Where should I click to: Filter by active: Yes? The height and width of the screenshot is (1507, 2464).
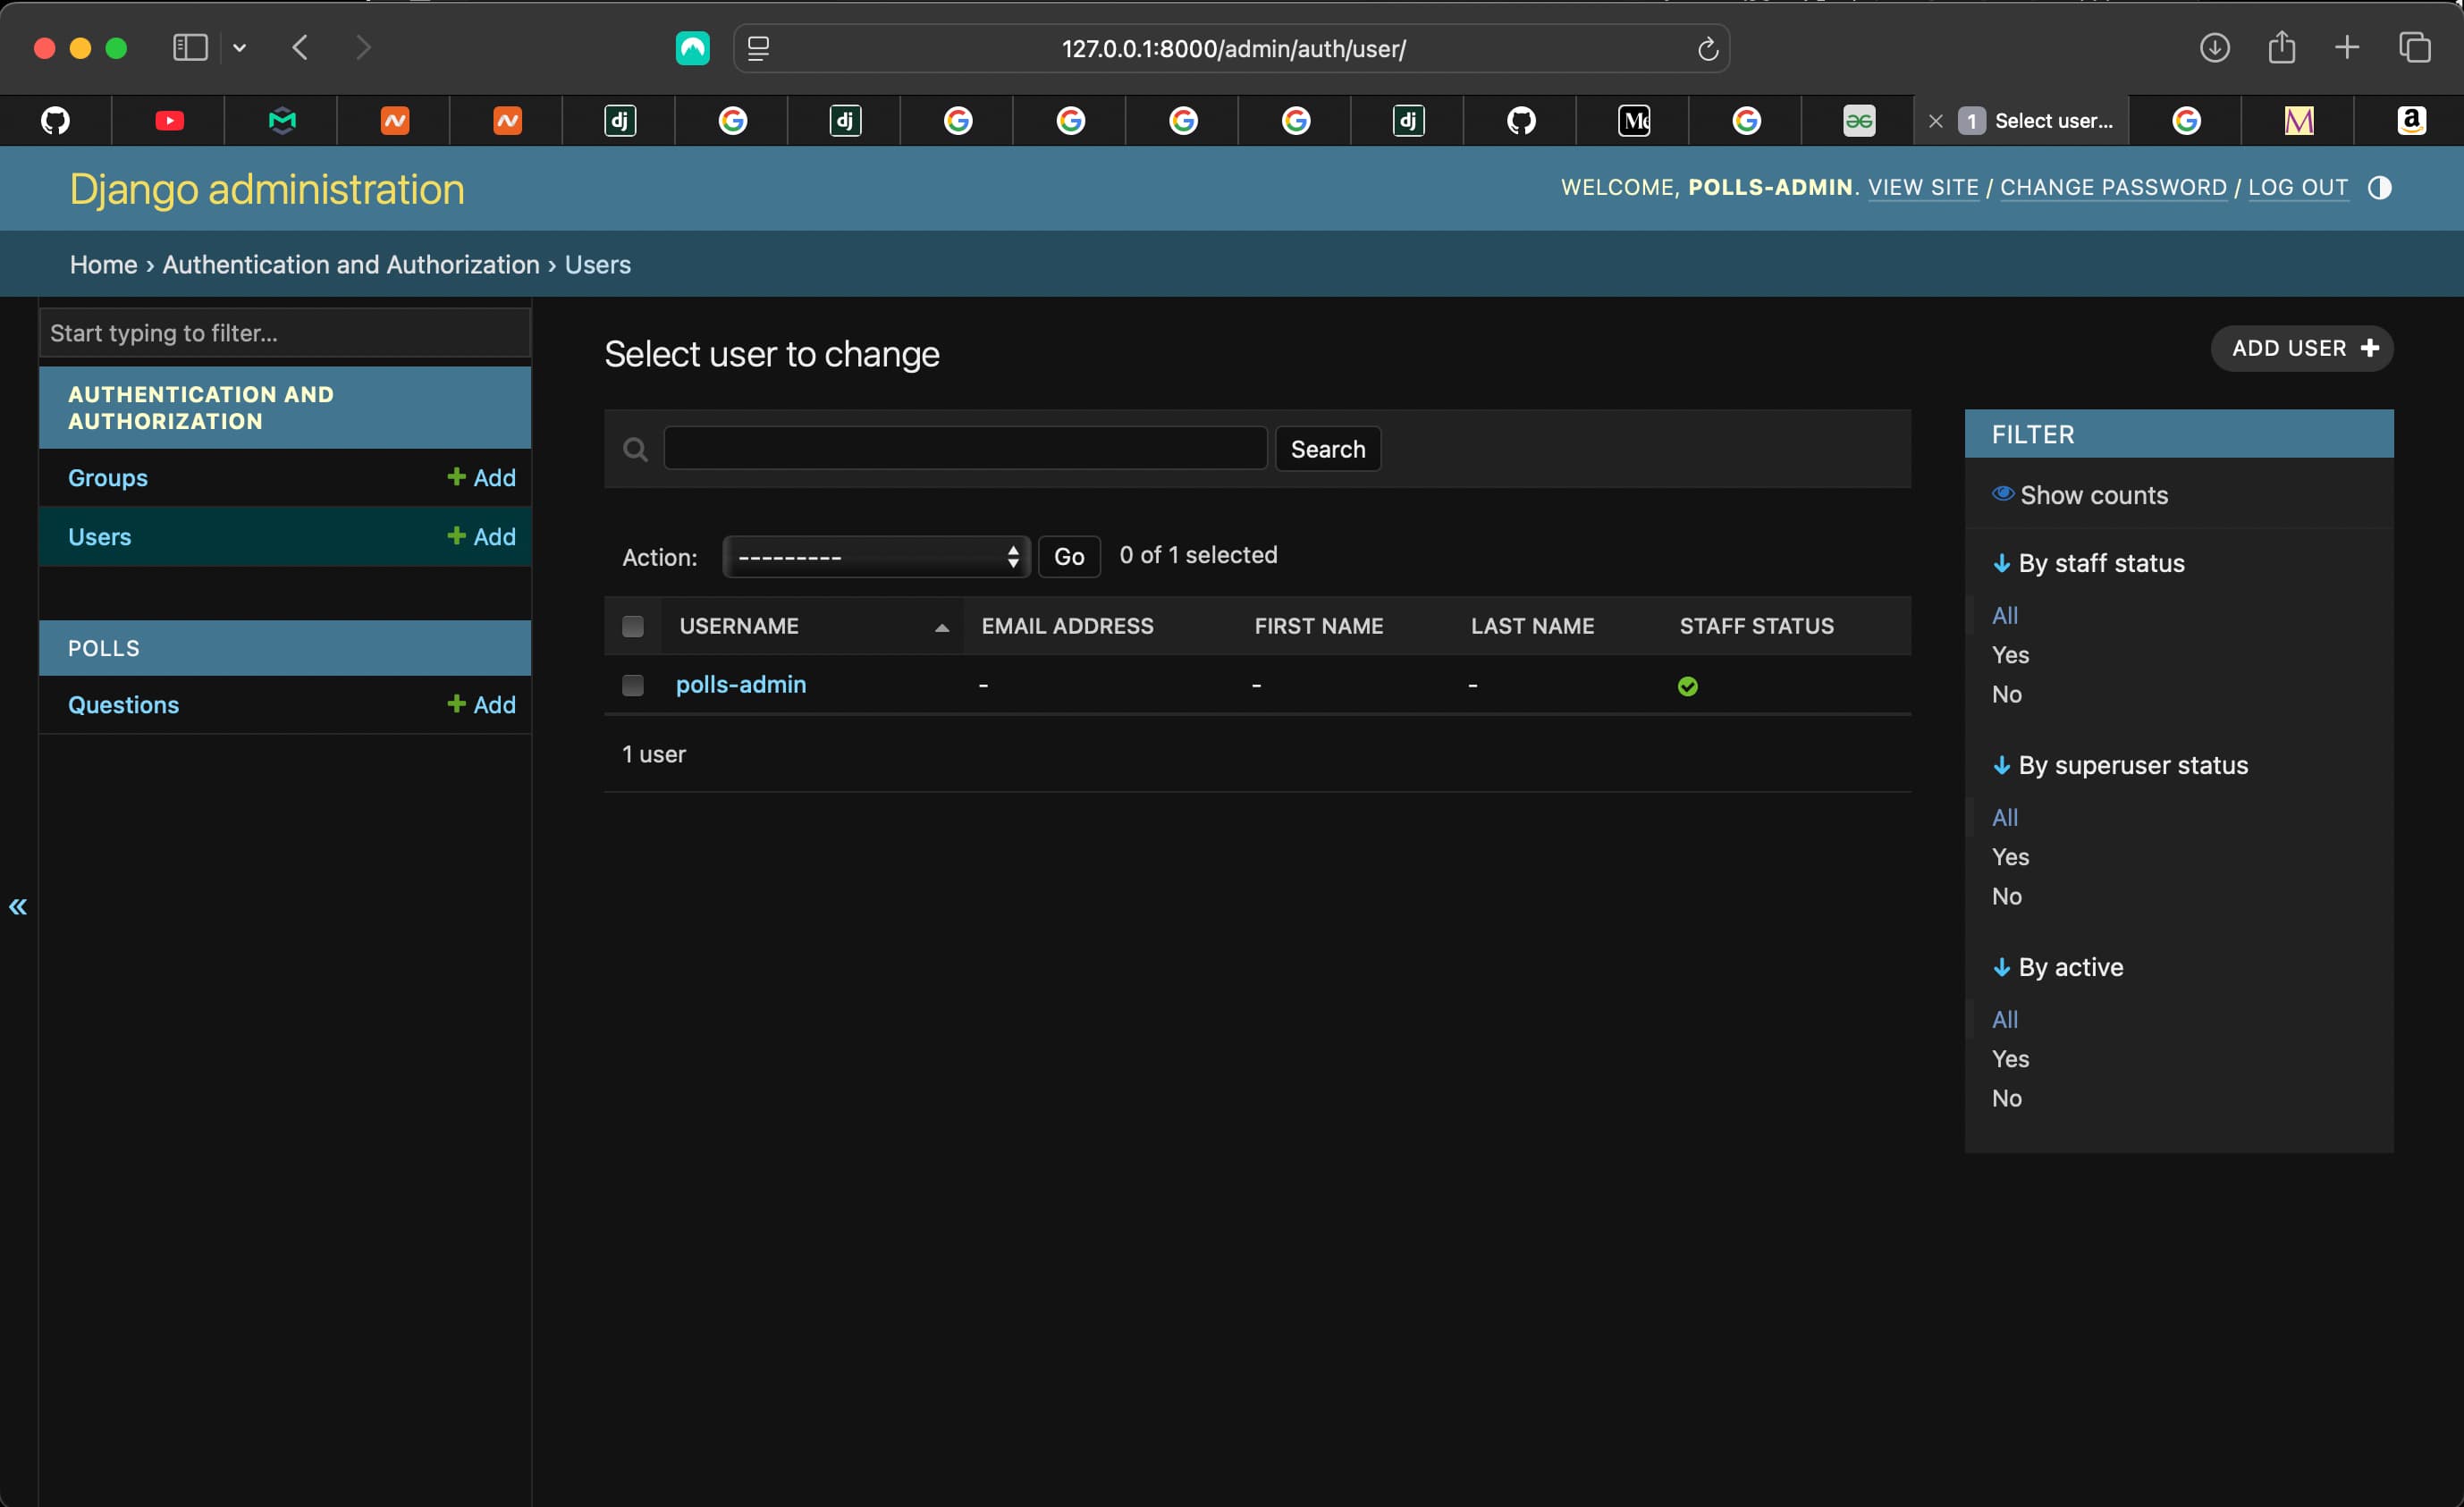(2010, 1059)
